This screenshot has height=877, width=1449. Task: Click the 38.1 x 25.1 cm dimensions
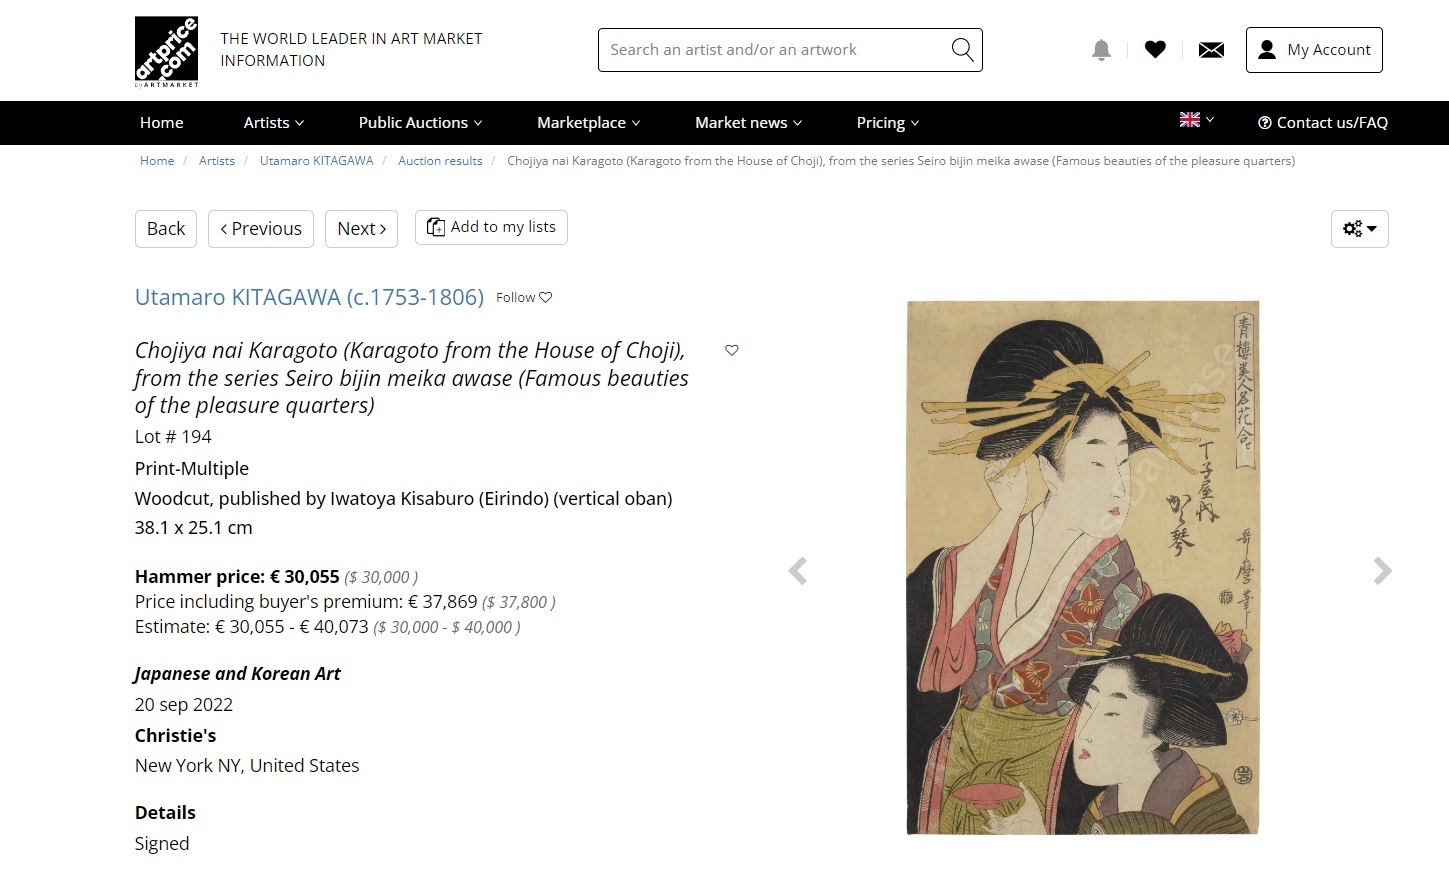coord(194,528)
